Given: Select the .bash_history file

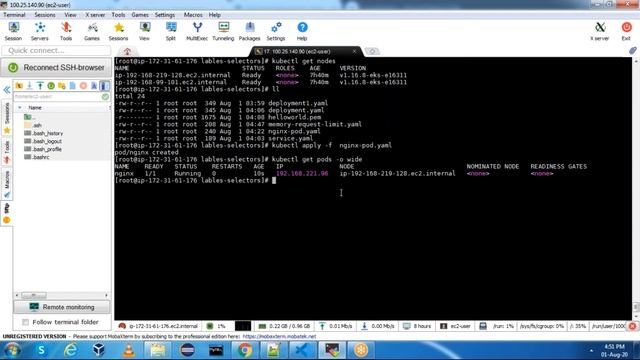Looking at the screenshot, I should [x=43, y=133].
